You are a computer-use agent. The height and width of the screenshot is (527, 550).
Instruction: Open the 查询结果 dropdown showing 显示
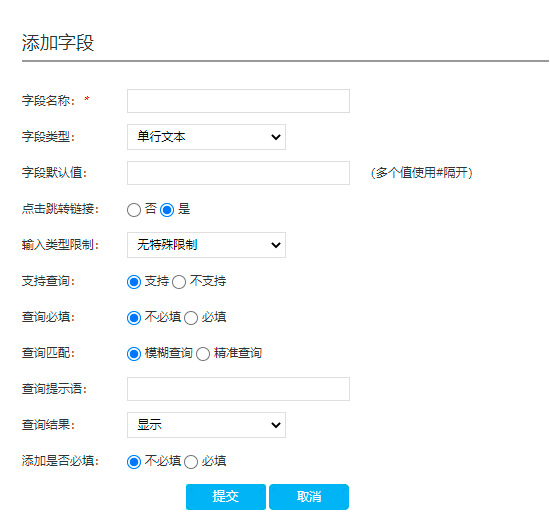[206, 425]
